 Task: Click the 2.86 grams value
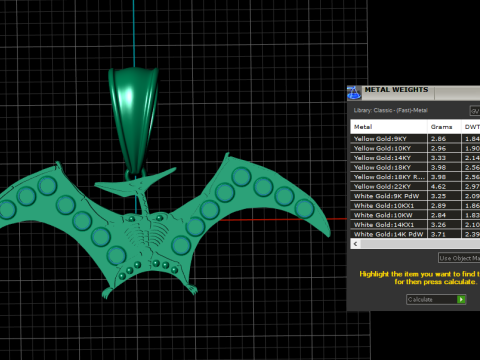click(x=438, y=139)
